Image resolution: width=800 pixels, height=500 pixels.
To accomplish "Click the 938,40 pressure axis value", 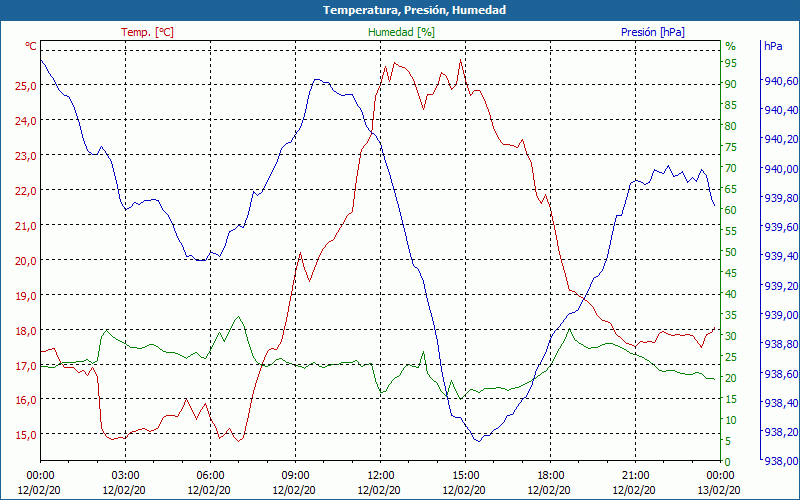I will click(x=782, y=404).
